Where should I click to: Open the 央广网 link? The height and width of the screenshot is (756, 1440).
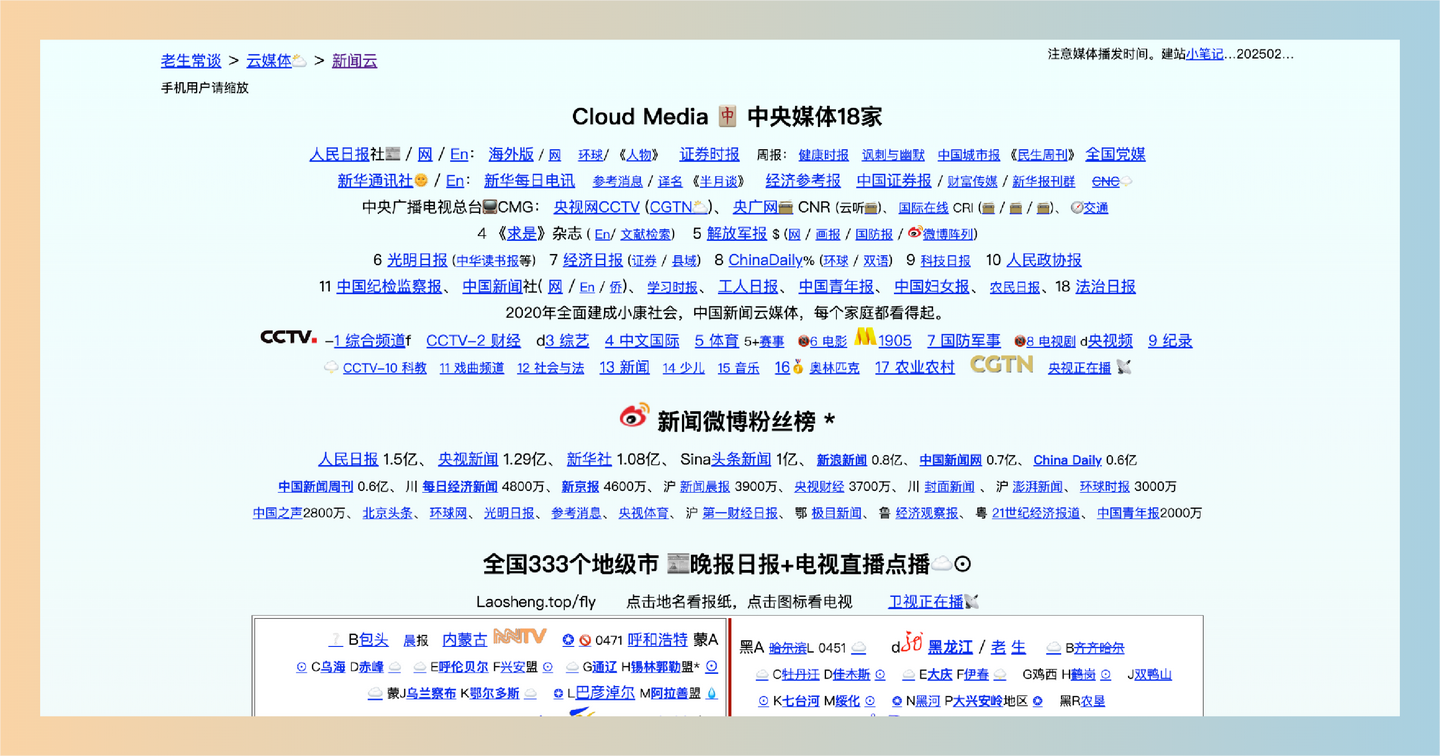[x=755, y=208]
